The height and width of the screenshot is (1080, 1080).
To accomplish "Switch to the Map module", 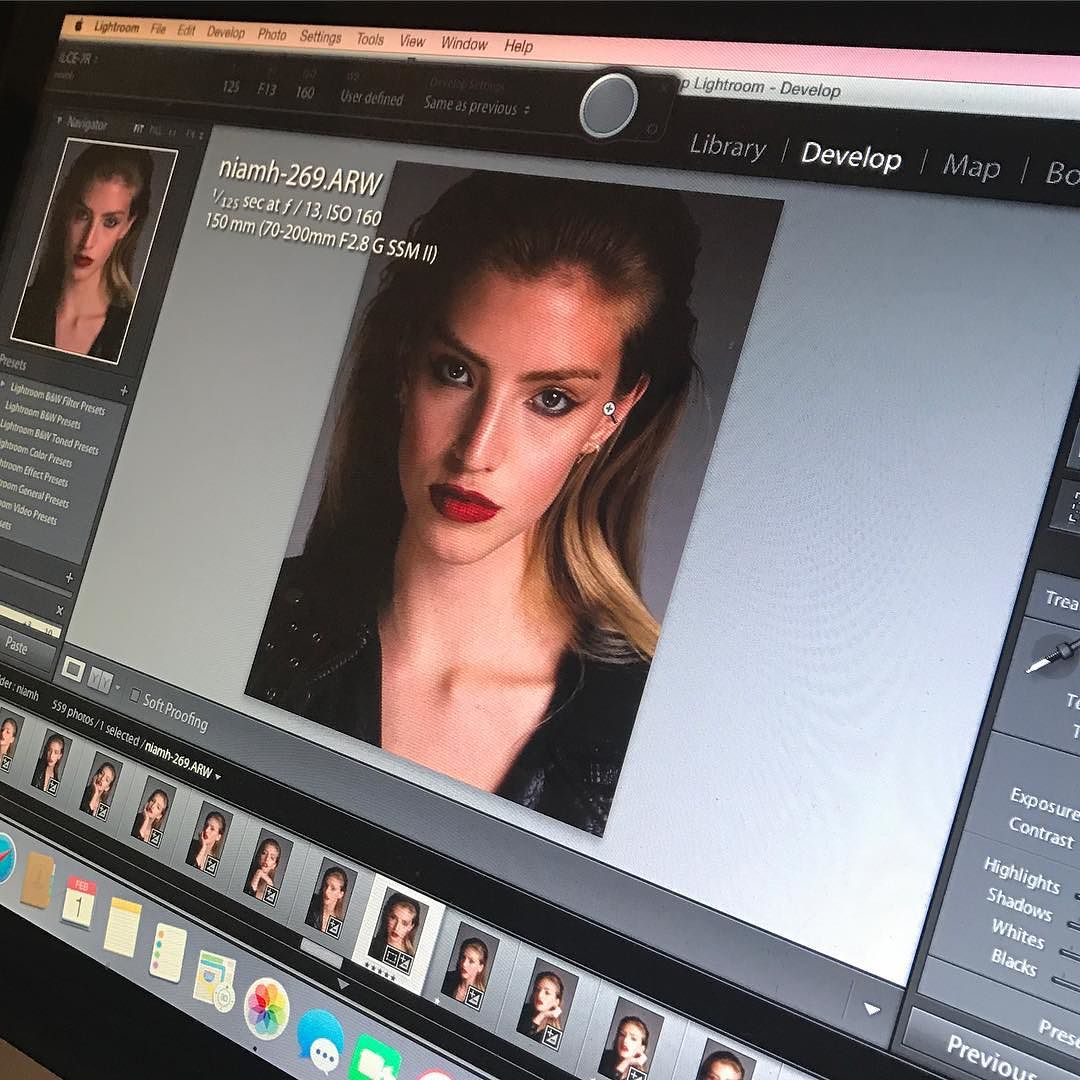I will (x=971, y=166).
